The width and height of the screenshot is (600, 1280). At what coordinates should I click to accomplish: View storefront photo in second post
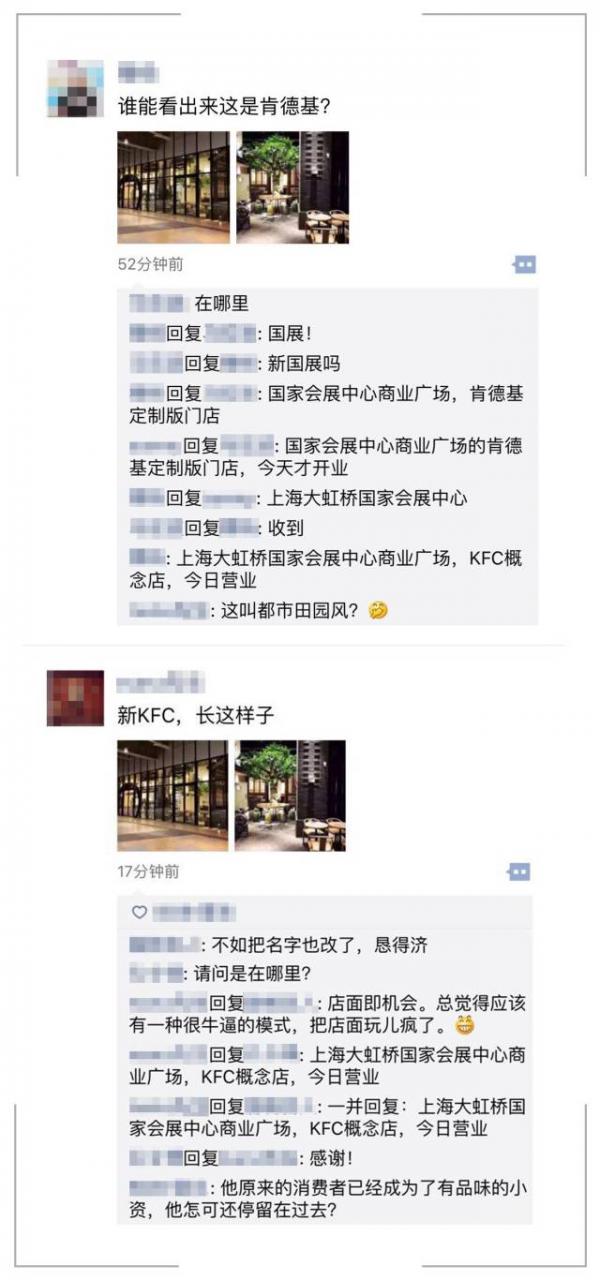172,795
